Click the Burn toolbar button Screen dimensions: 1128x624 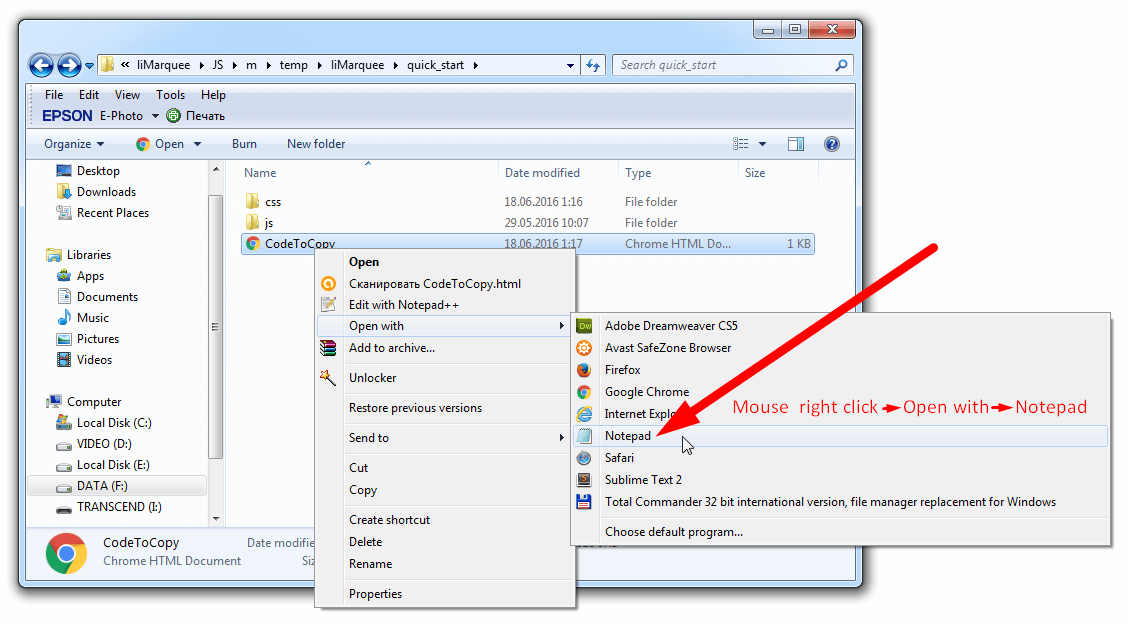click(x=244, y=144)
